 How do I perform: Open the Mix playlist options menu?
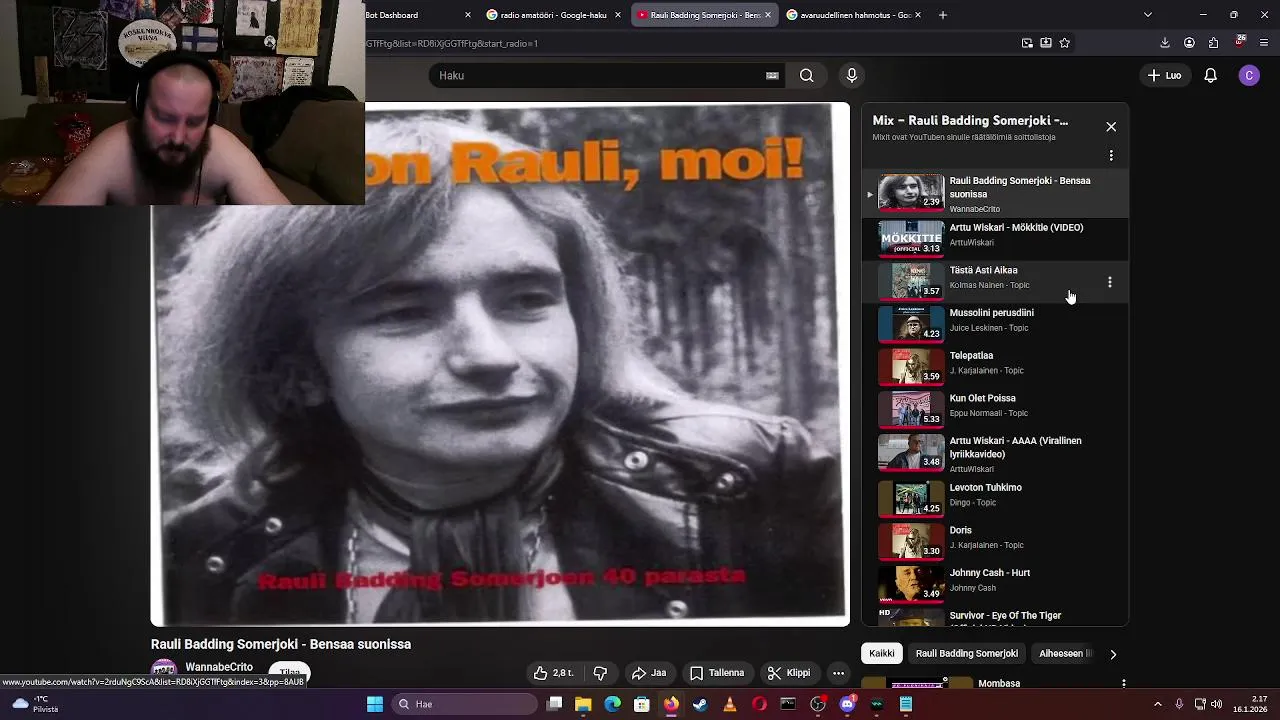point(1111,156)
